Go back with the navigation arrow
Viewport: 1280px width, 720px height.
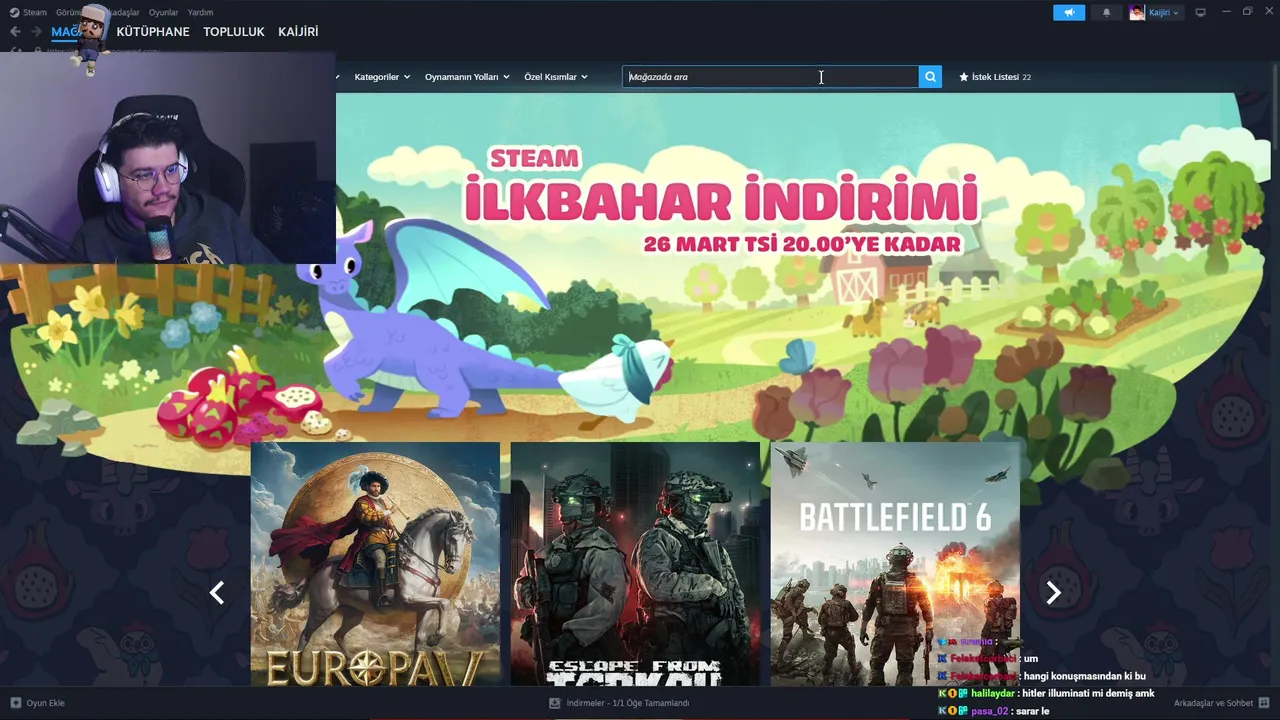tap(14, 32)
